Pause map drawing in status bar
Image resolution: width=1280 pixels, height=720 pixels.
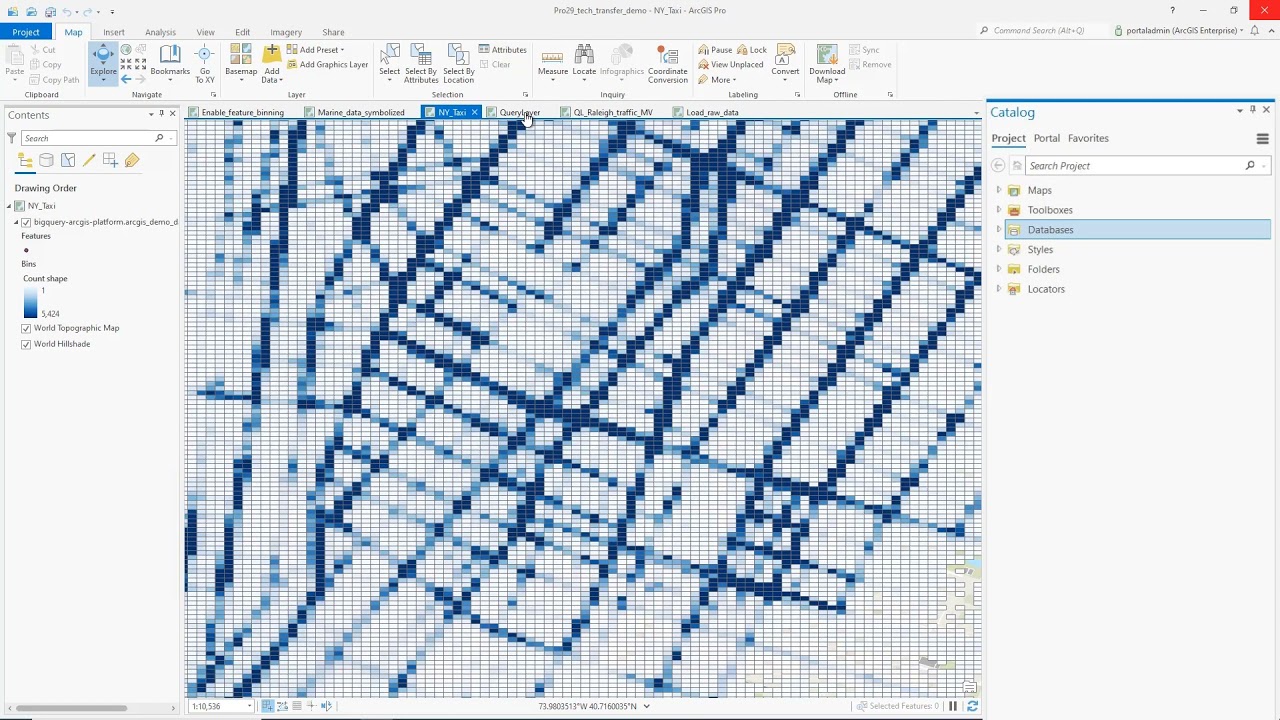click(953, 707)
